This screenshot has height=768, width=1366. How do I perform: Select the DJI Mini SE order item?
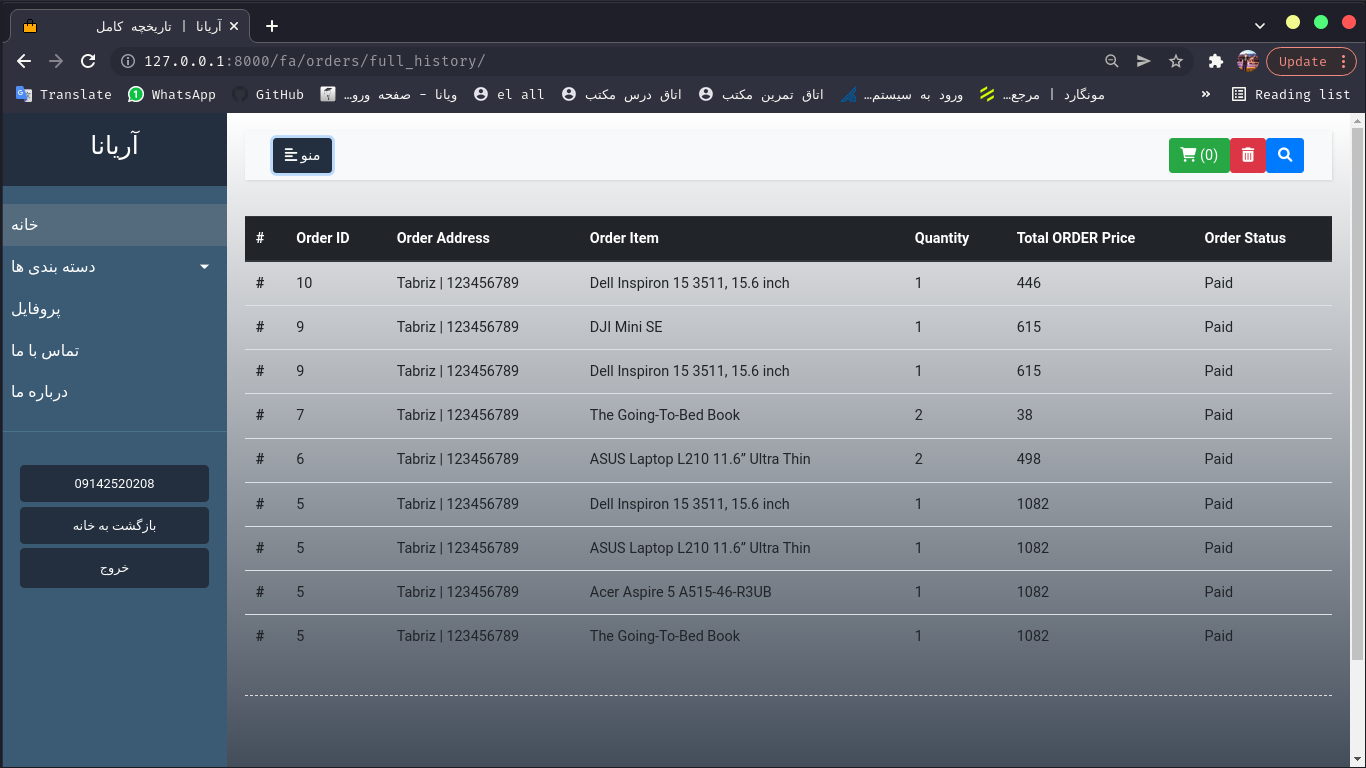click(626, 327)
